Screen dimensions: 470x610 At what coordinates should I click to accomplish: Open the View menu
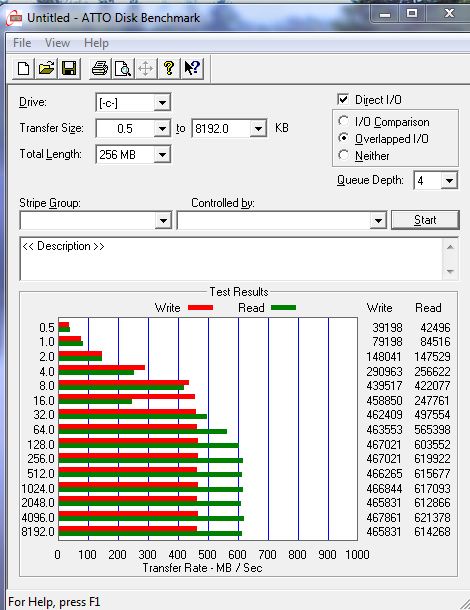click(x=57, y=43)
